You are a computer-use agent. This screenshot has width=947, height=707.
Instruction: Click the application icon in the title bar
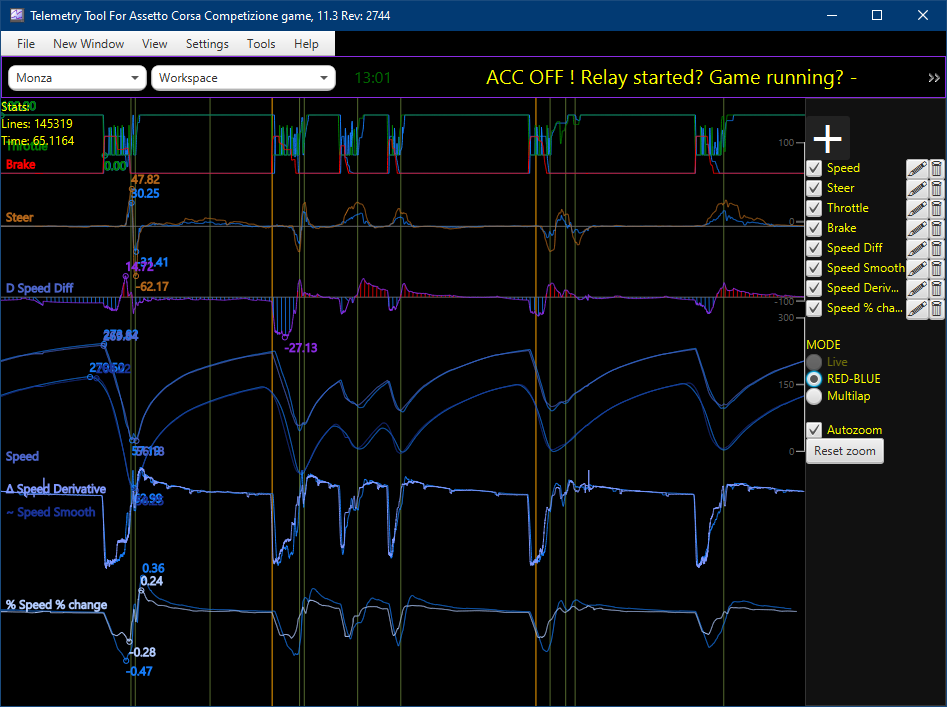pos(17,15)
